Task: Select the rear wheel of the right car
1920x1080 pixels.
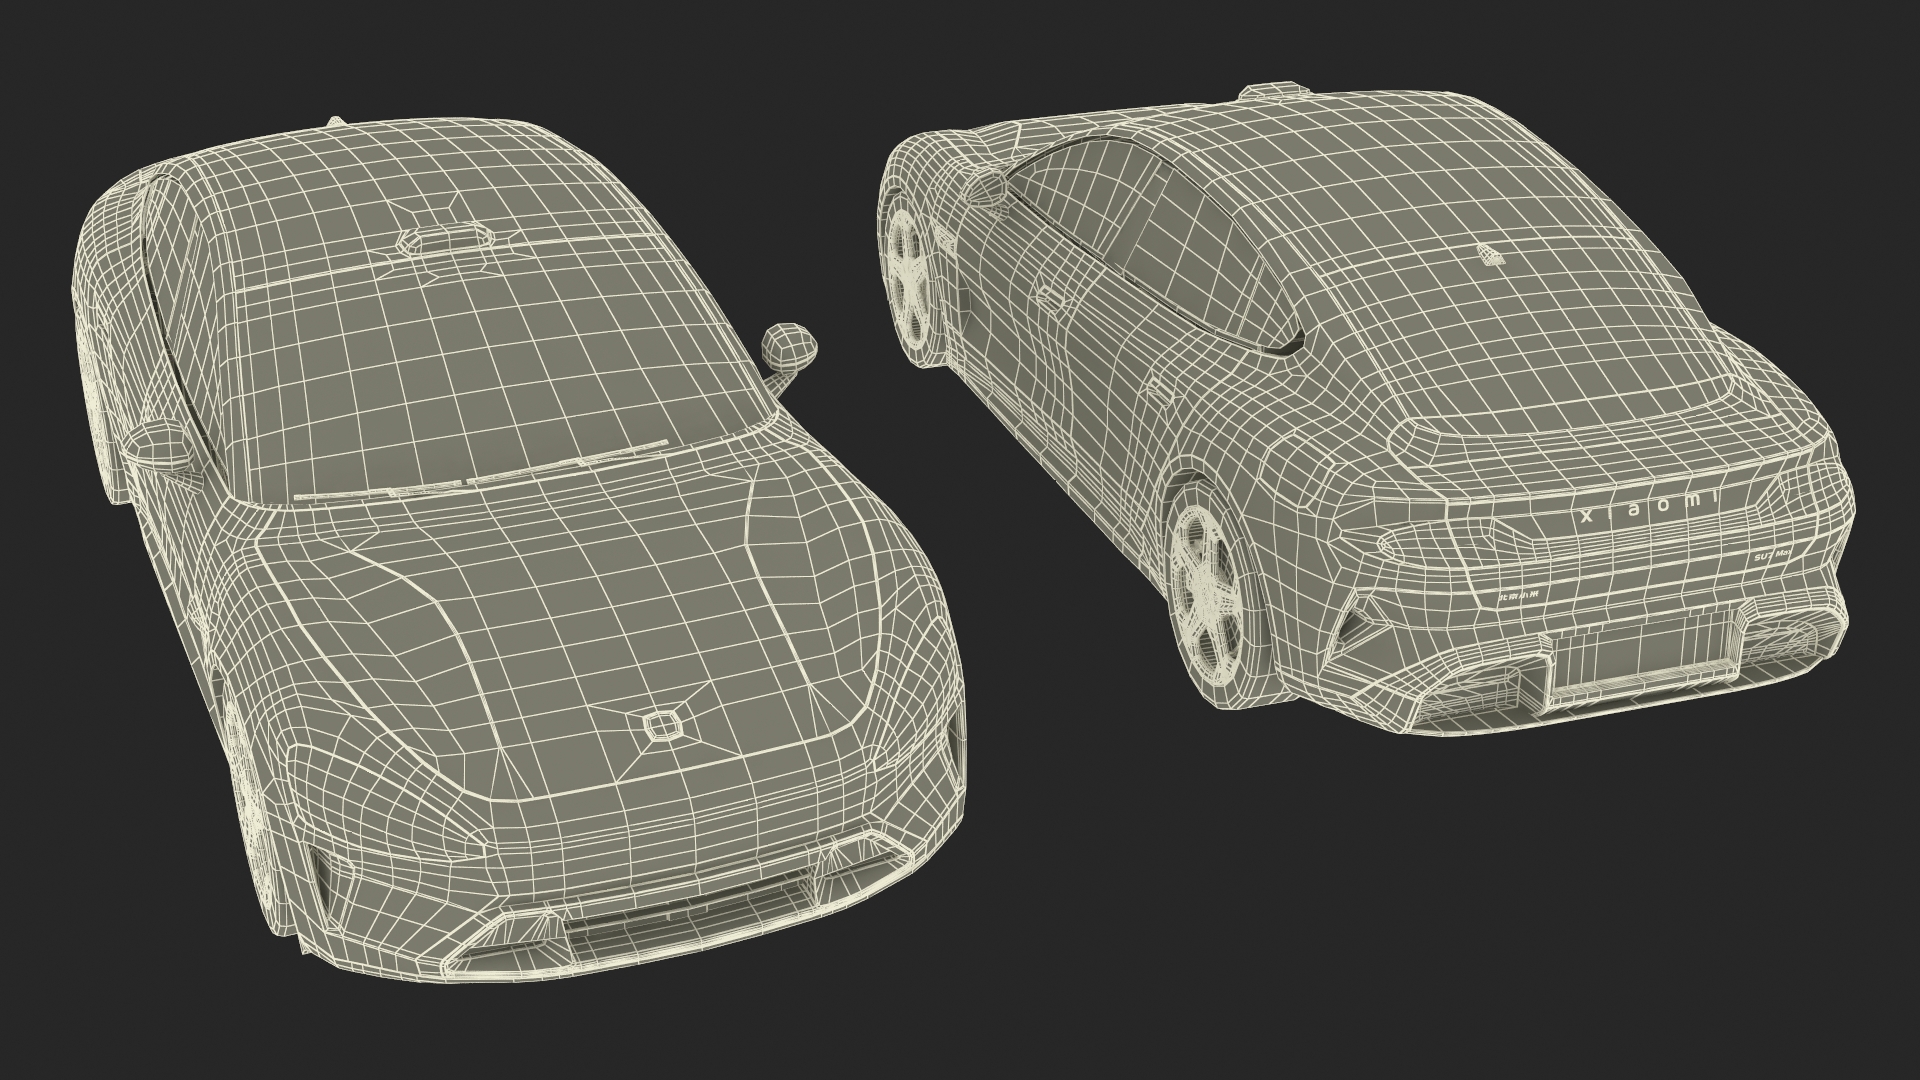Action: [1207, 595]
